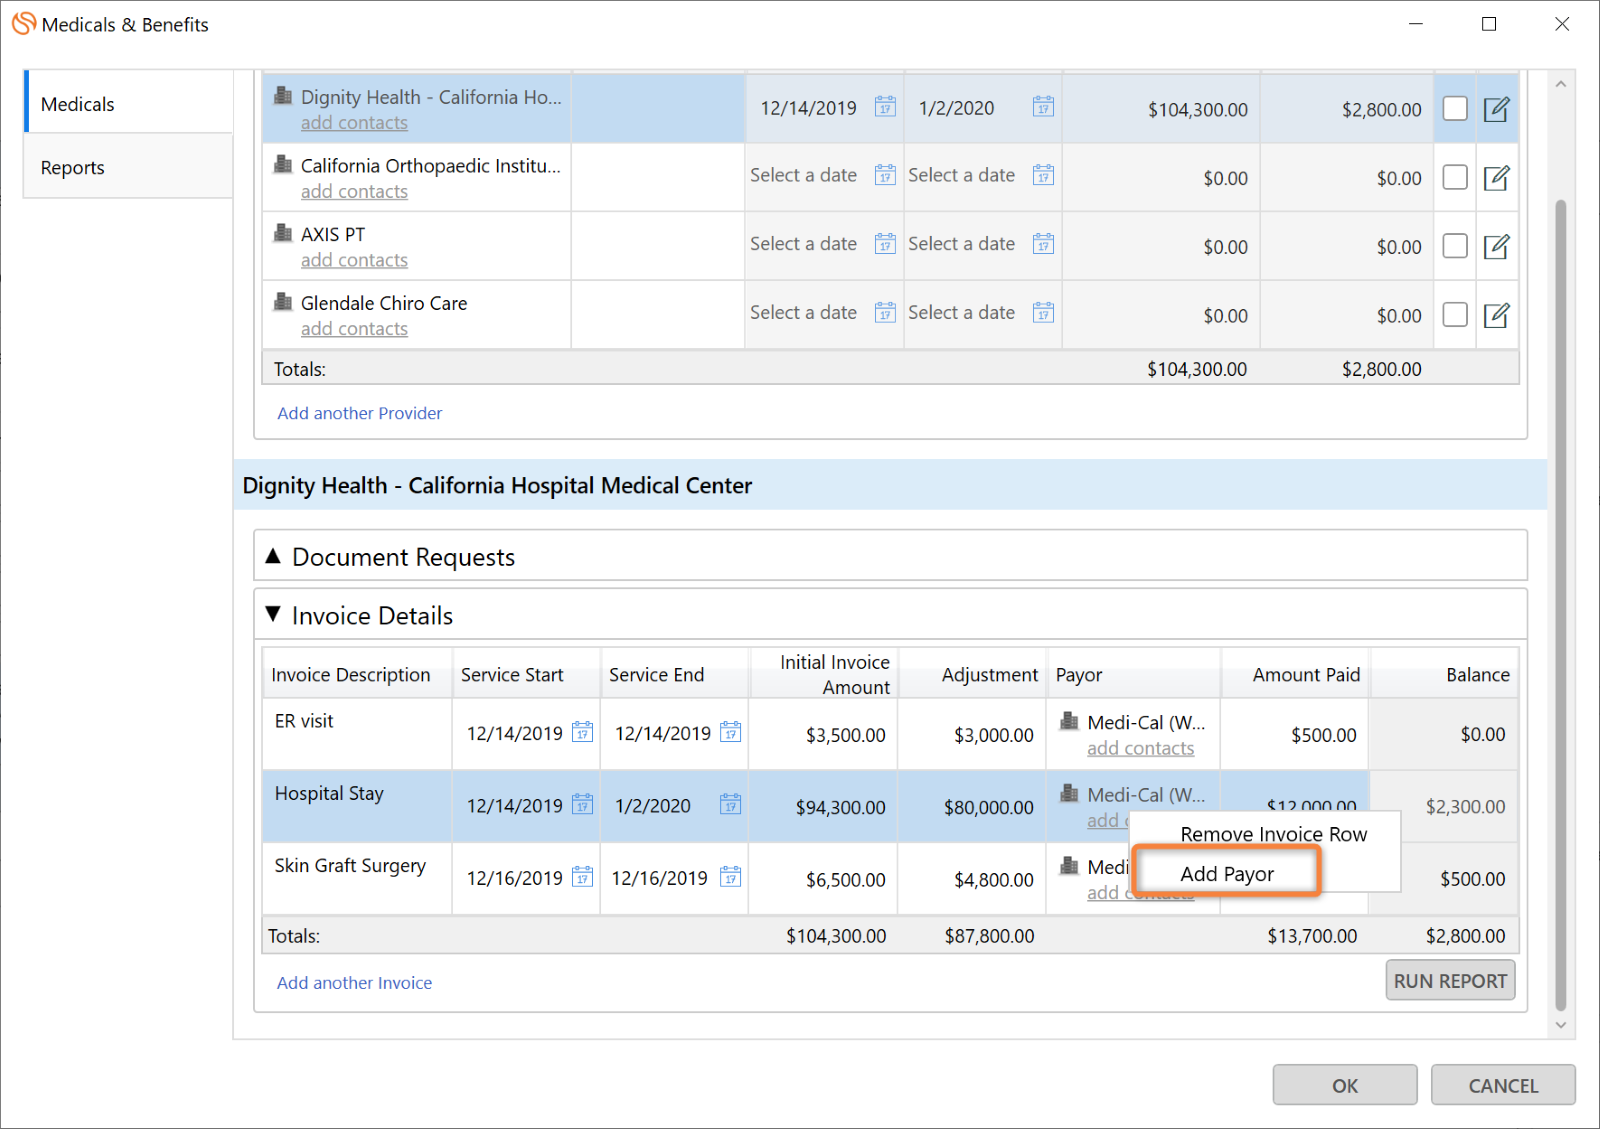1600x1129 pixels.
Task: Click edit icon for California Orthopaedic row
Action: 1496,178
